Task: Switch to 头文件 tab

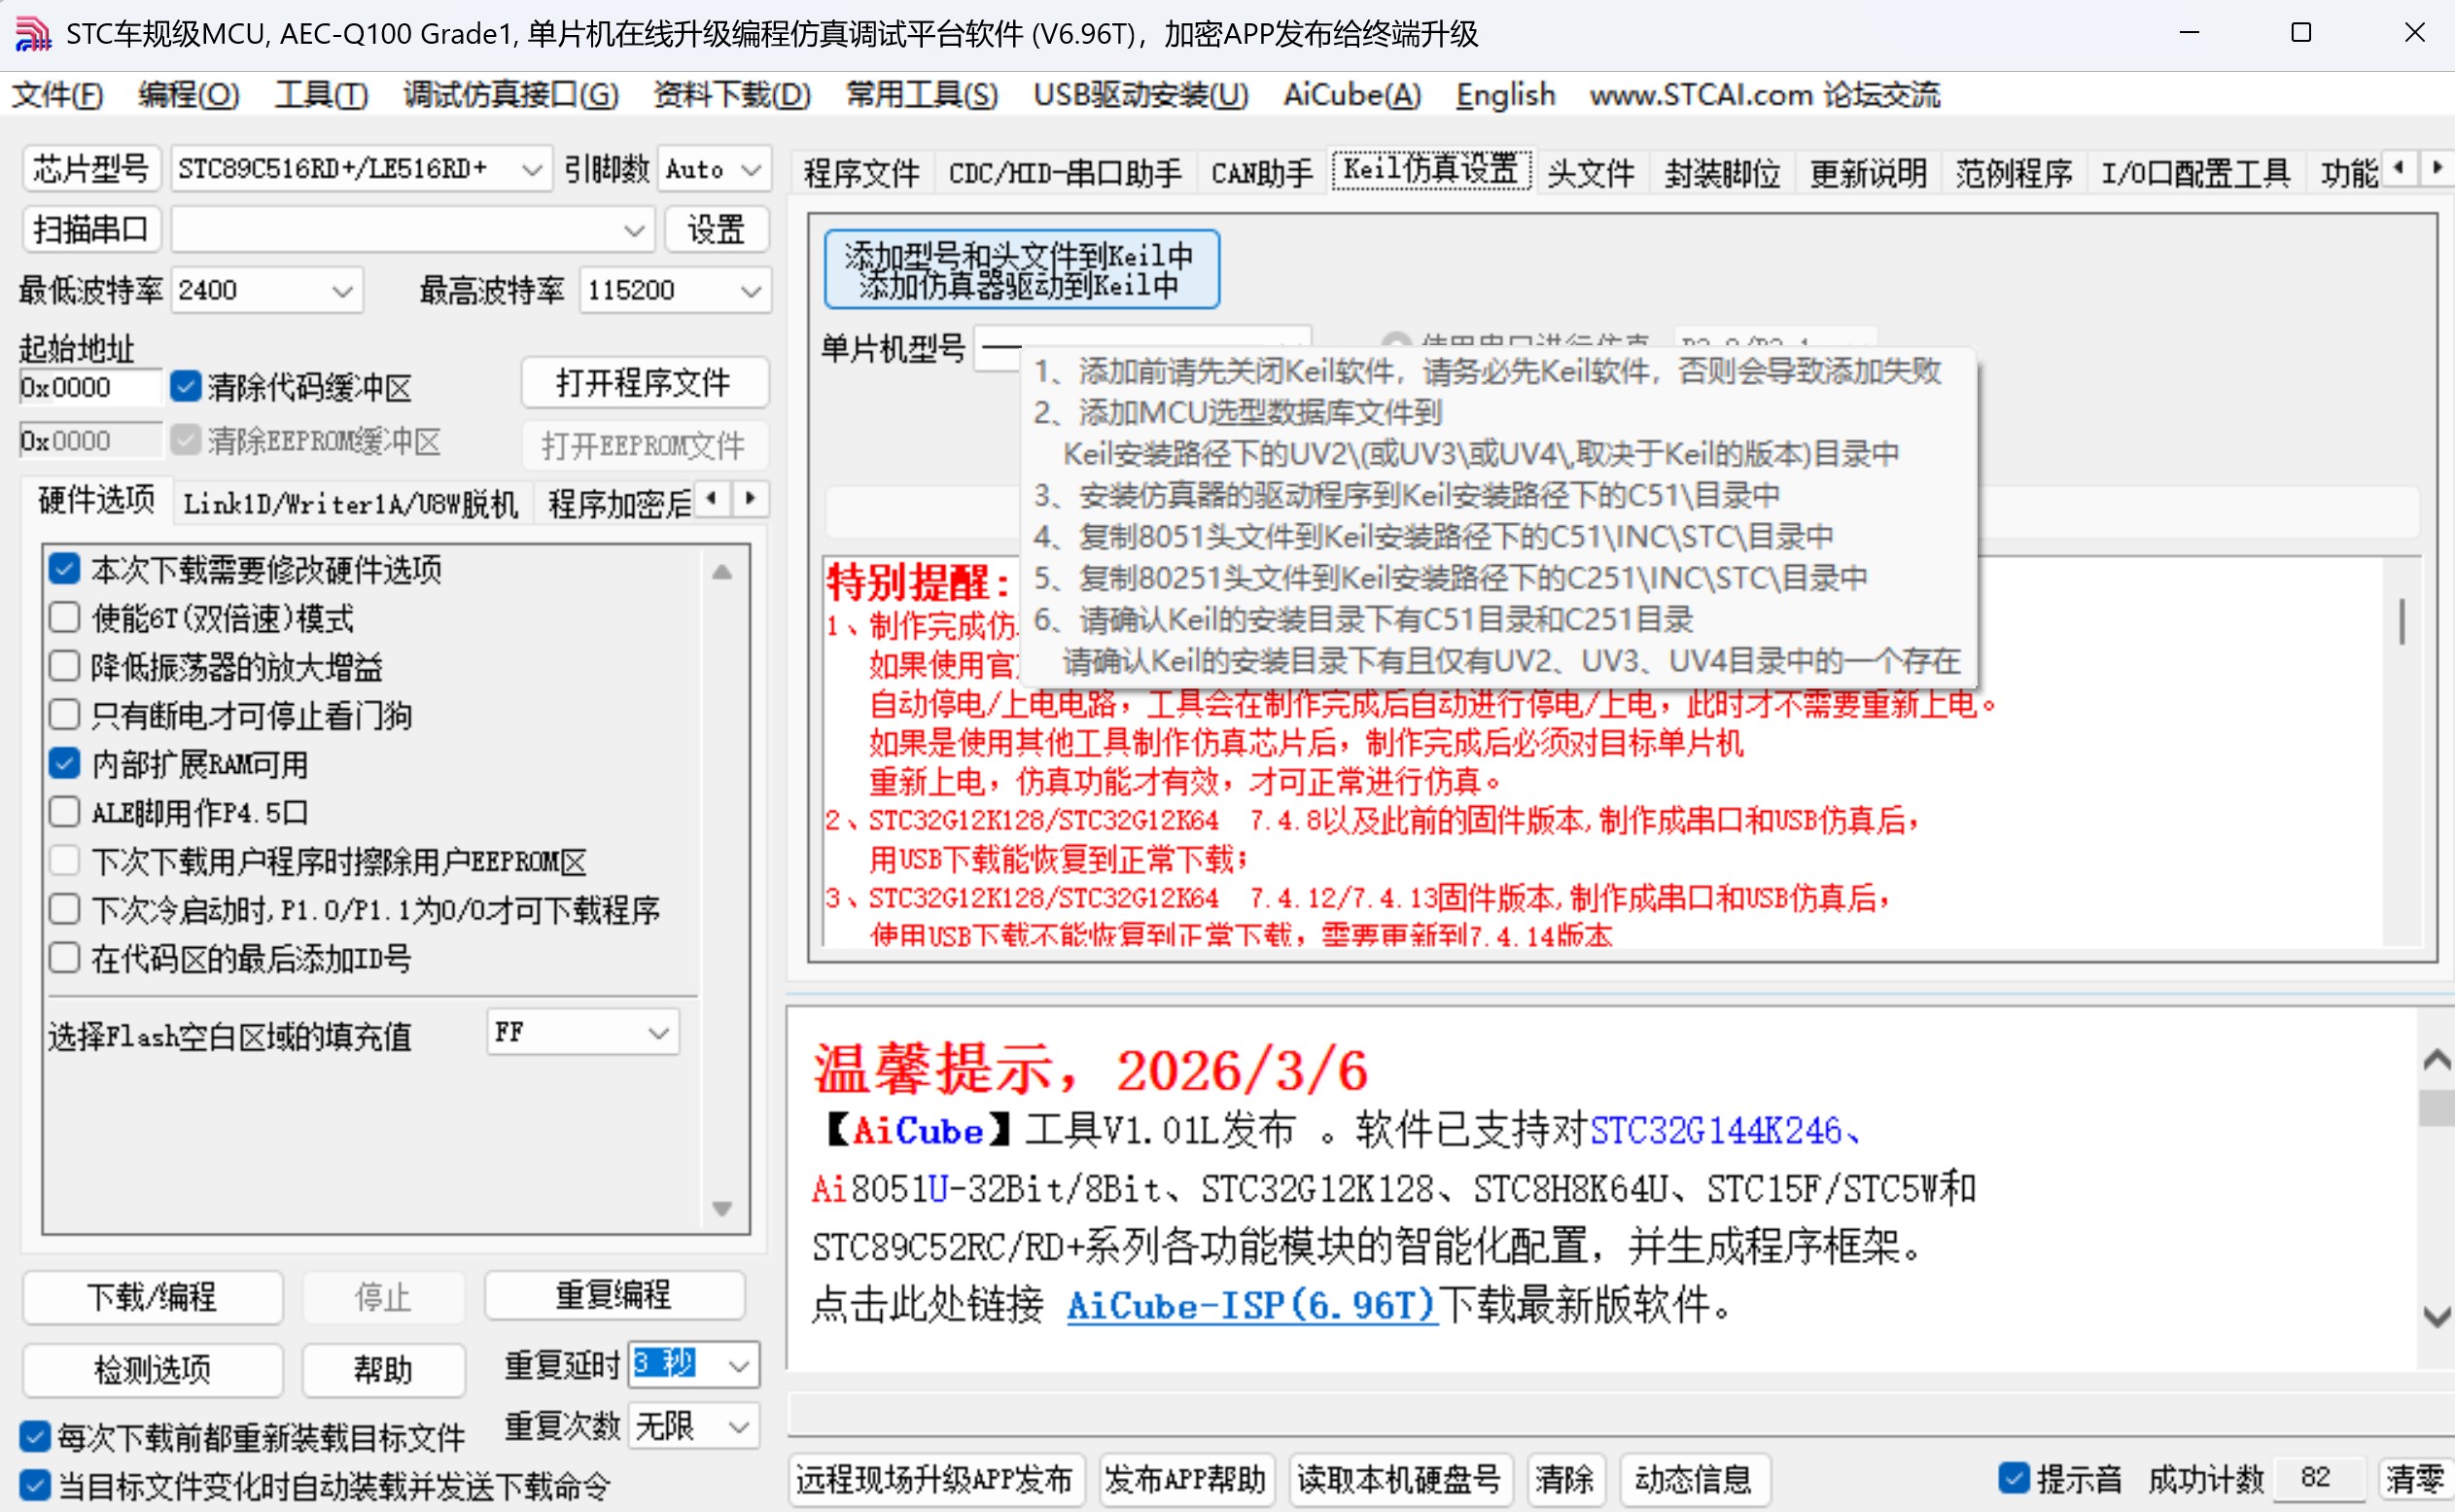Action: click(1590, 173)
